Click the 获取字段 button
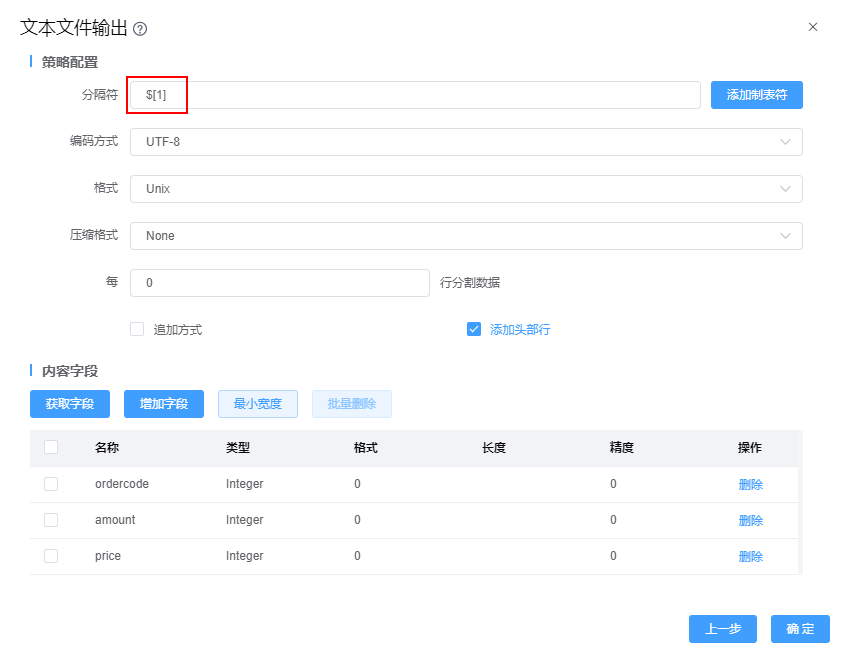841x655 pixels. [x=70, y=404]
